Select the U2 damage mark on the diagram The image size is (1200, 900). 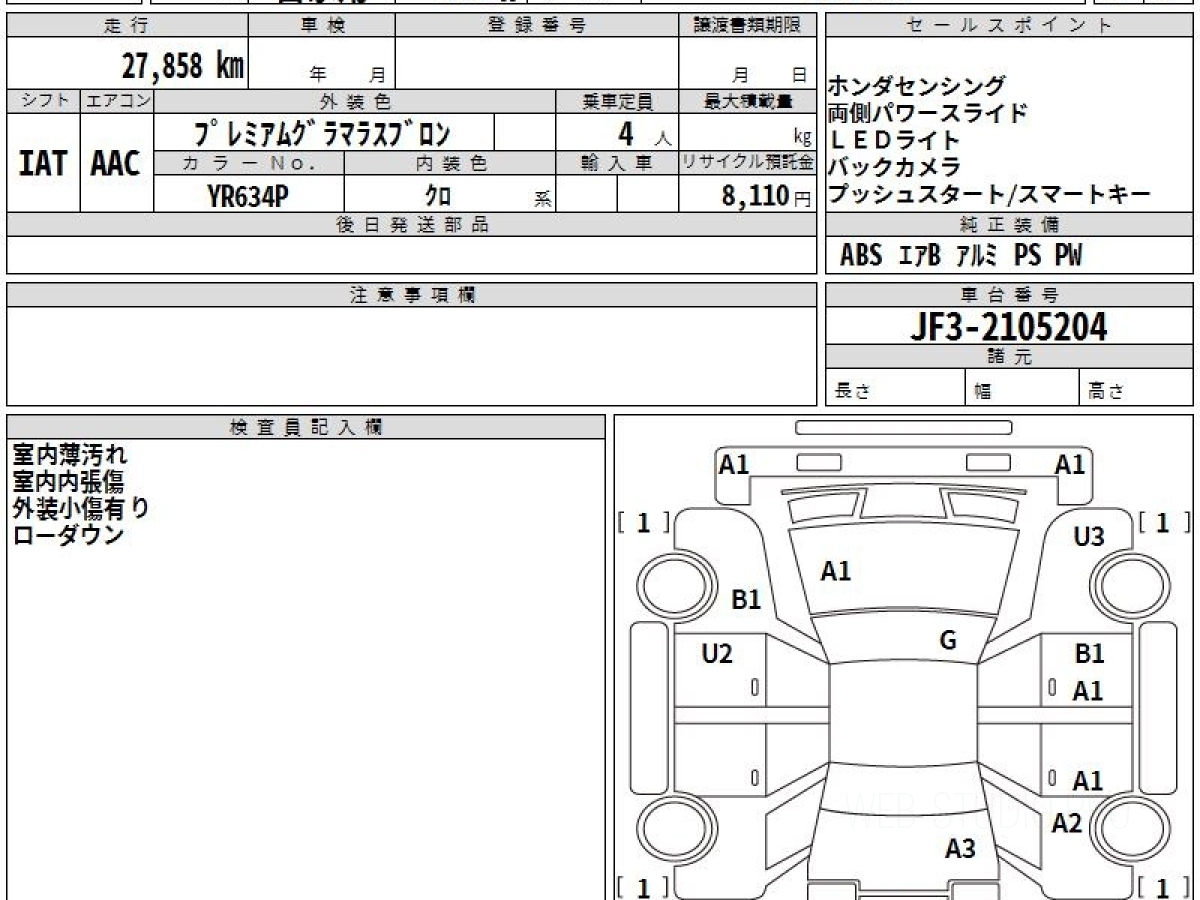[x=717, y=654]
